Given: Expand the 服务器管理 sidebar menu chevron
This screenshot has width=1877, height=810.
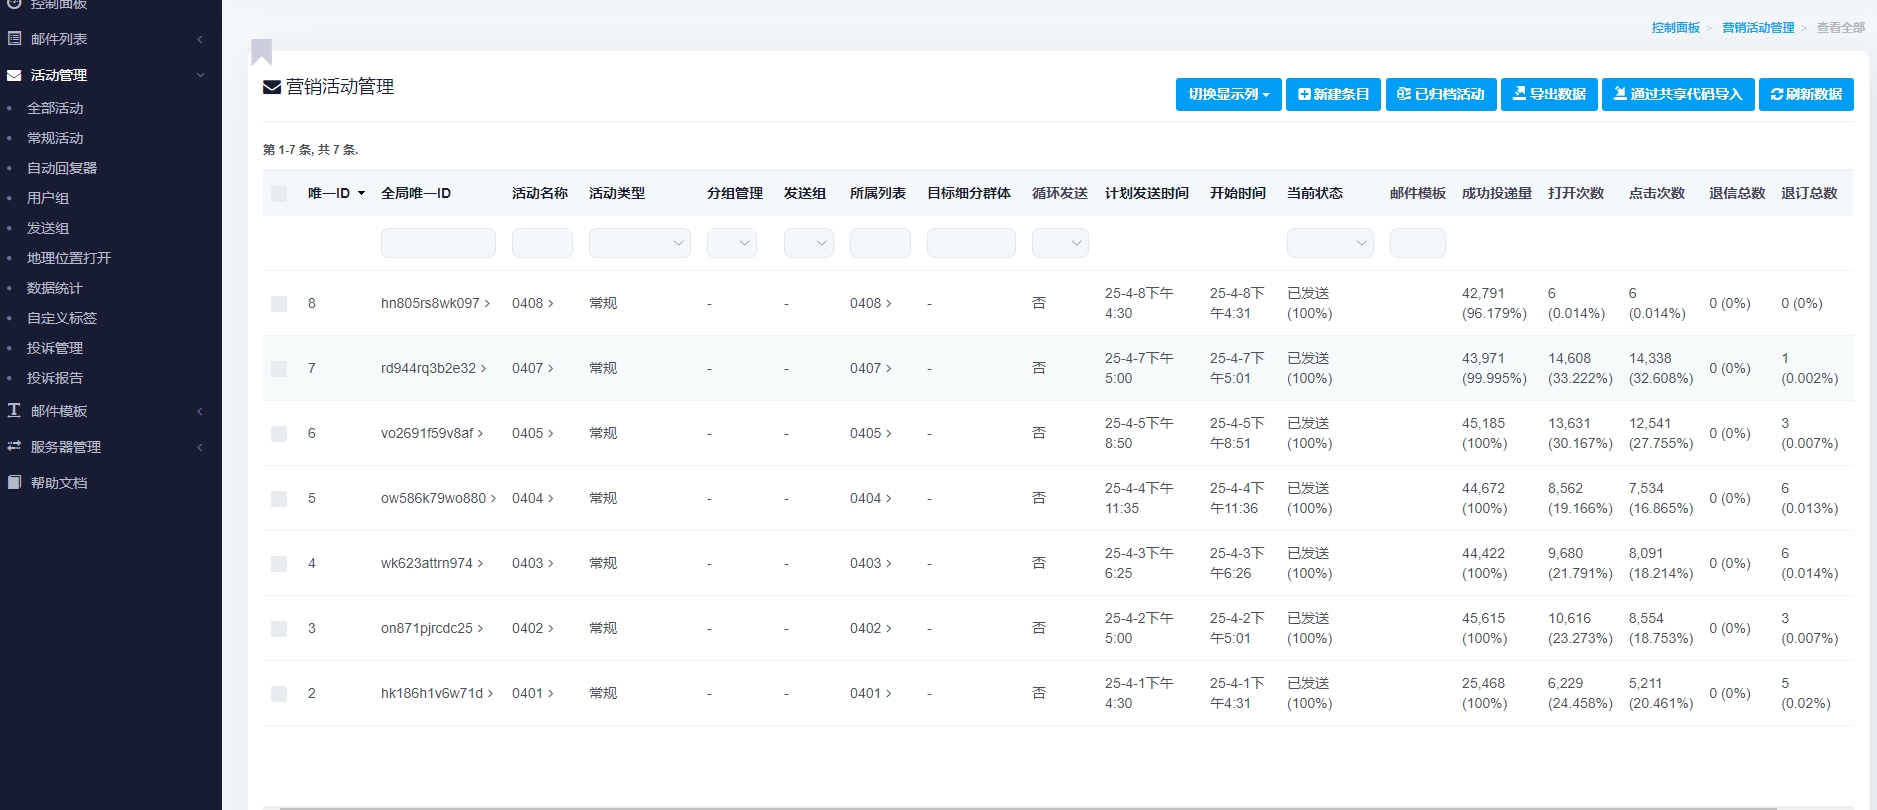Looking at the screenshot, I should click(200, 447).
